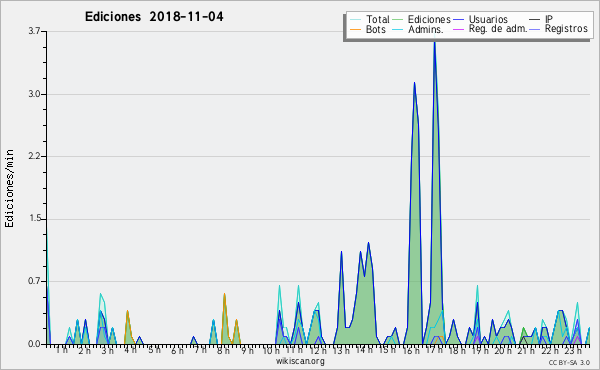Screen dimensions: 600x370
Task: Click the y-axis value 3.7
Action: click(x=35, y=31)
